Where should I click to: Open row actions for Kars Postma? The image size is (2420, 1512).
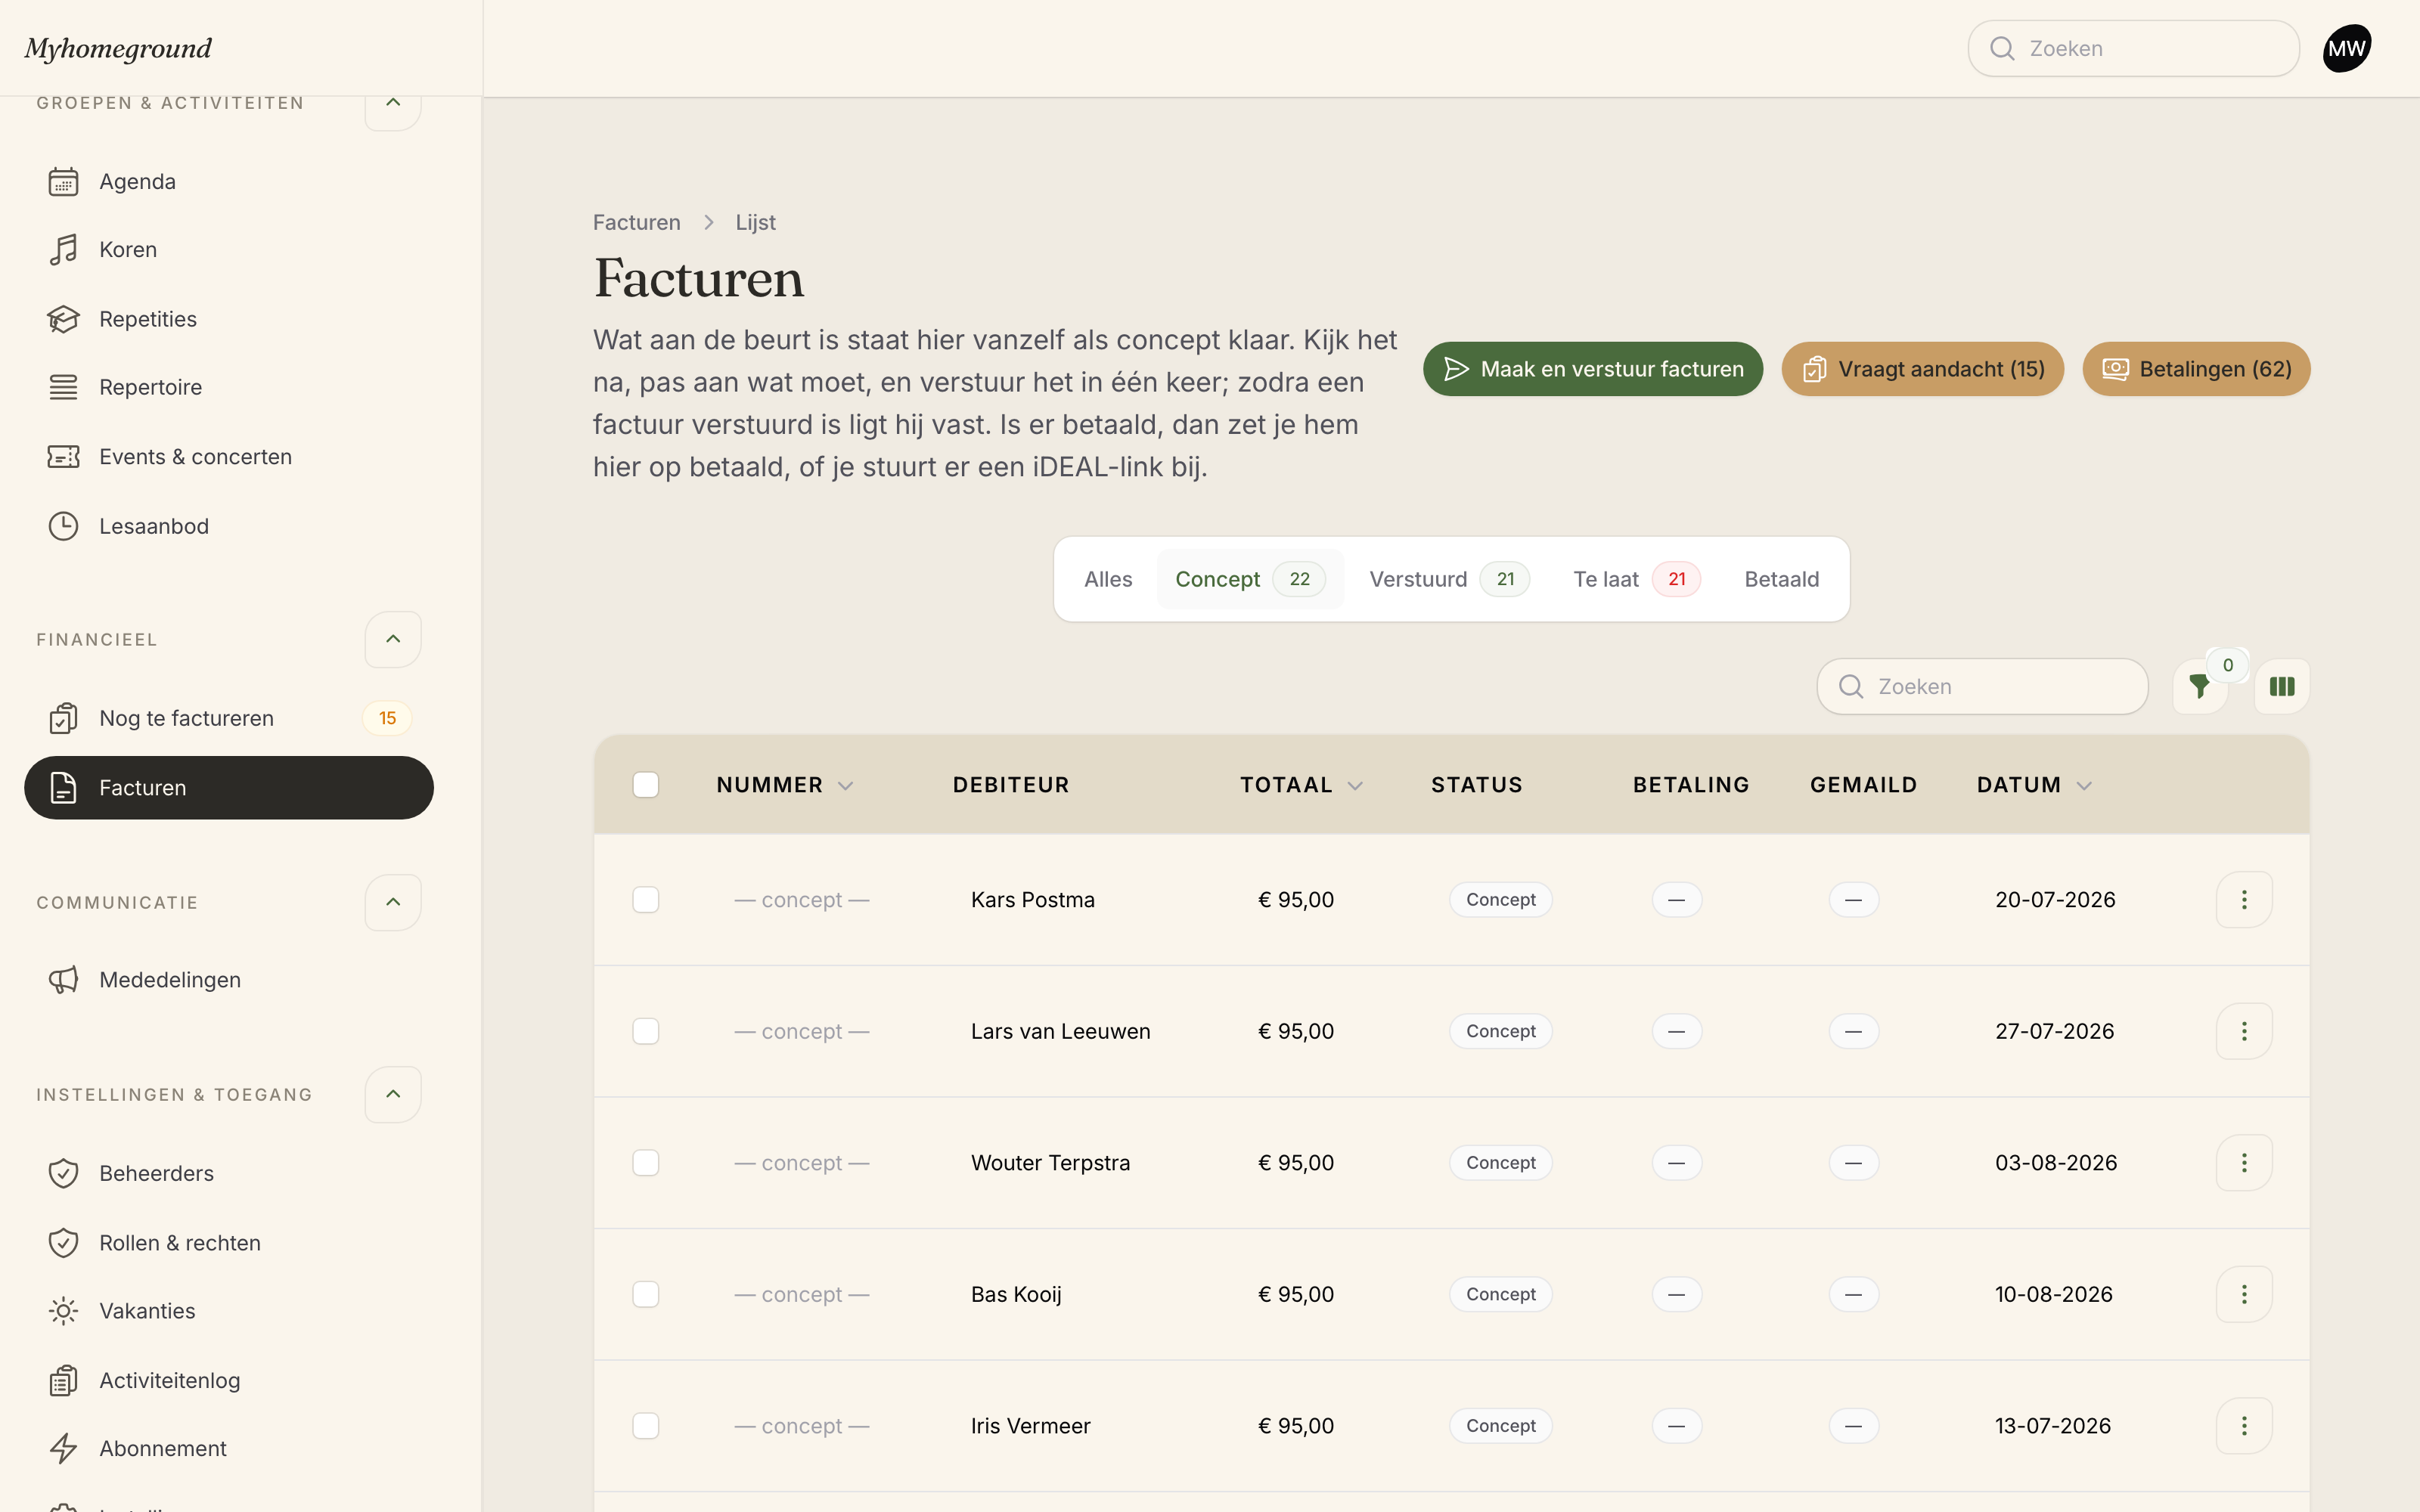click(2244, 899)
